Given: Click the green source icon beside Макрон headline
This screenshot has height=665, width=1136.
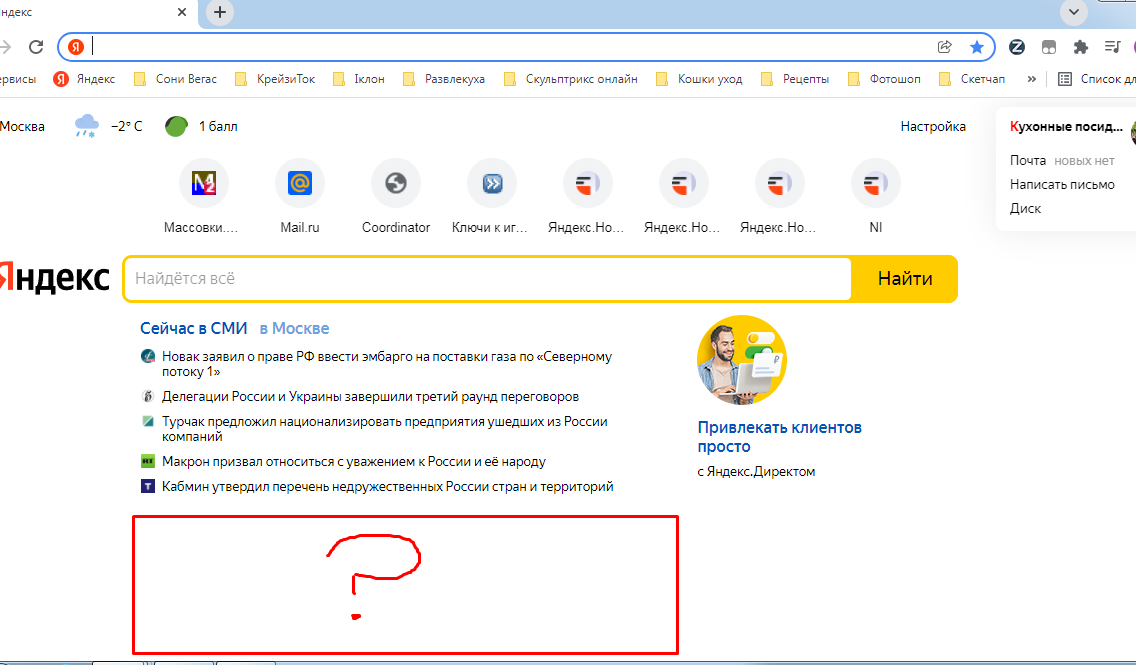Looking at the screenshot, I should click(x=148, y=461).
